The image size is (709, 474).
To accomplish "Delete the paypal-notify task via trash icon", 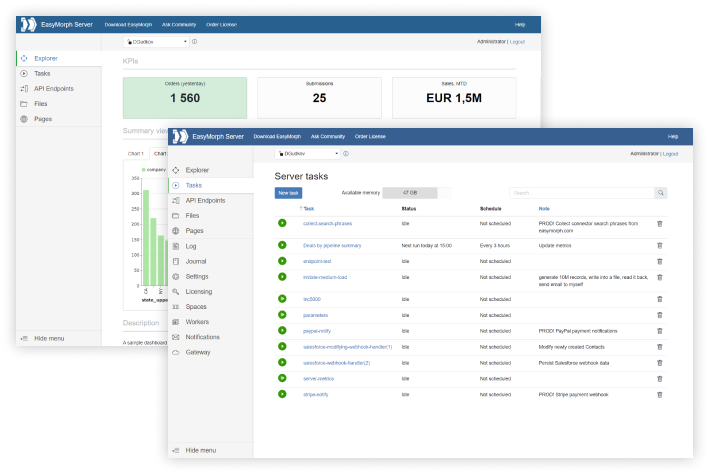I will tap(660, 331).
